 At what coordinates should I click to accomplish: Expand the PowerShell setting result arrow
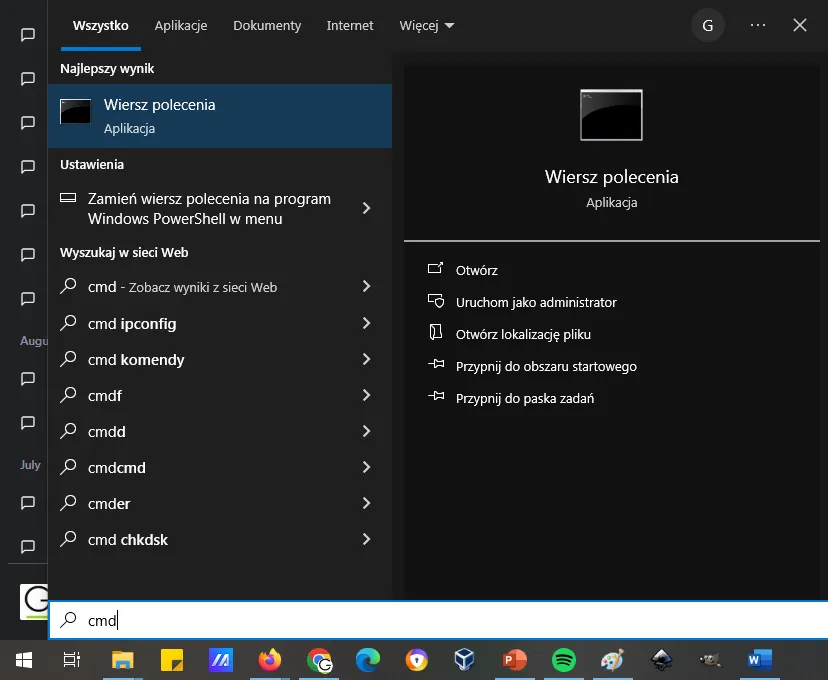click(366, 208)
